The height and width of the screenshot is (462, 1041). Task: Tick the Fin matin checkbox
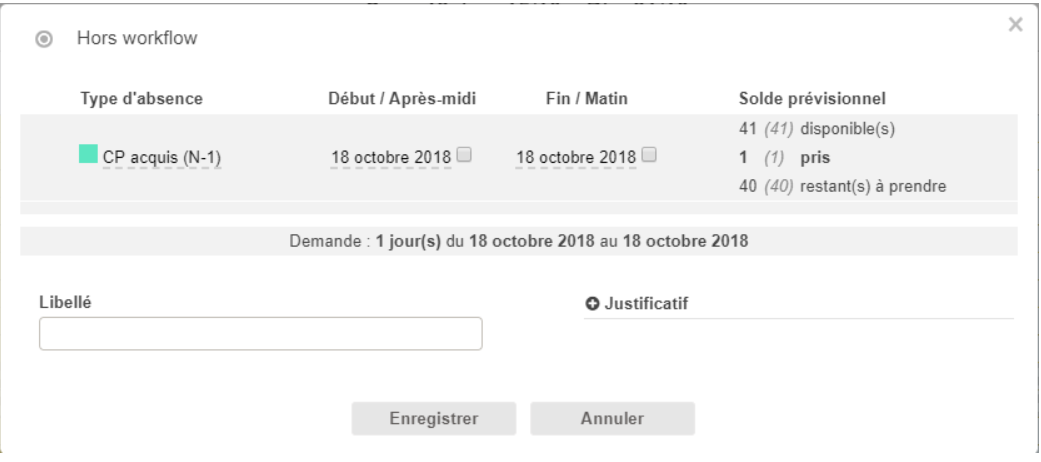649,155
